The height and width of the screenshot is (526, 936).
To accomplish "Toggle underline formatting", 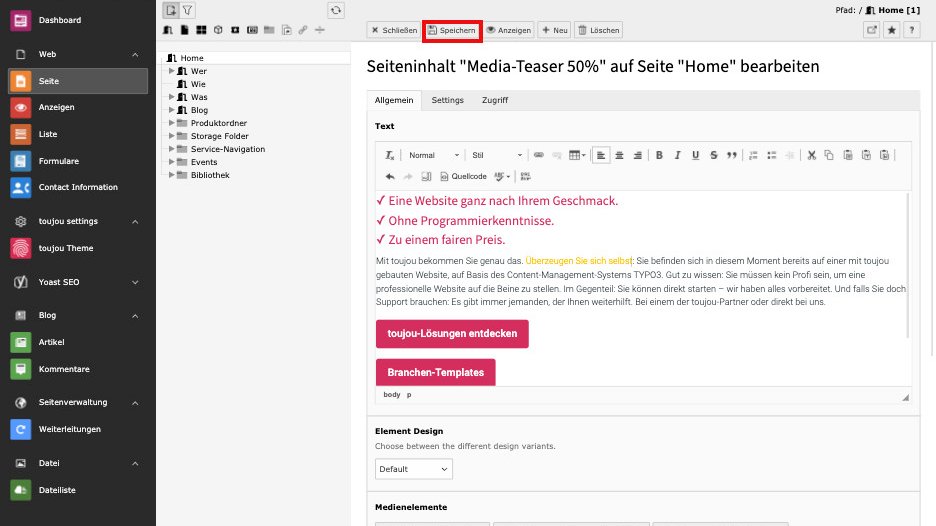I will click(x=695, y=155).
